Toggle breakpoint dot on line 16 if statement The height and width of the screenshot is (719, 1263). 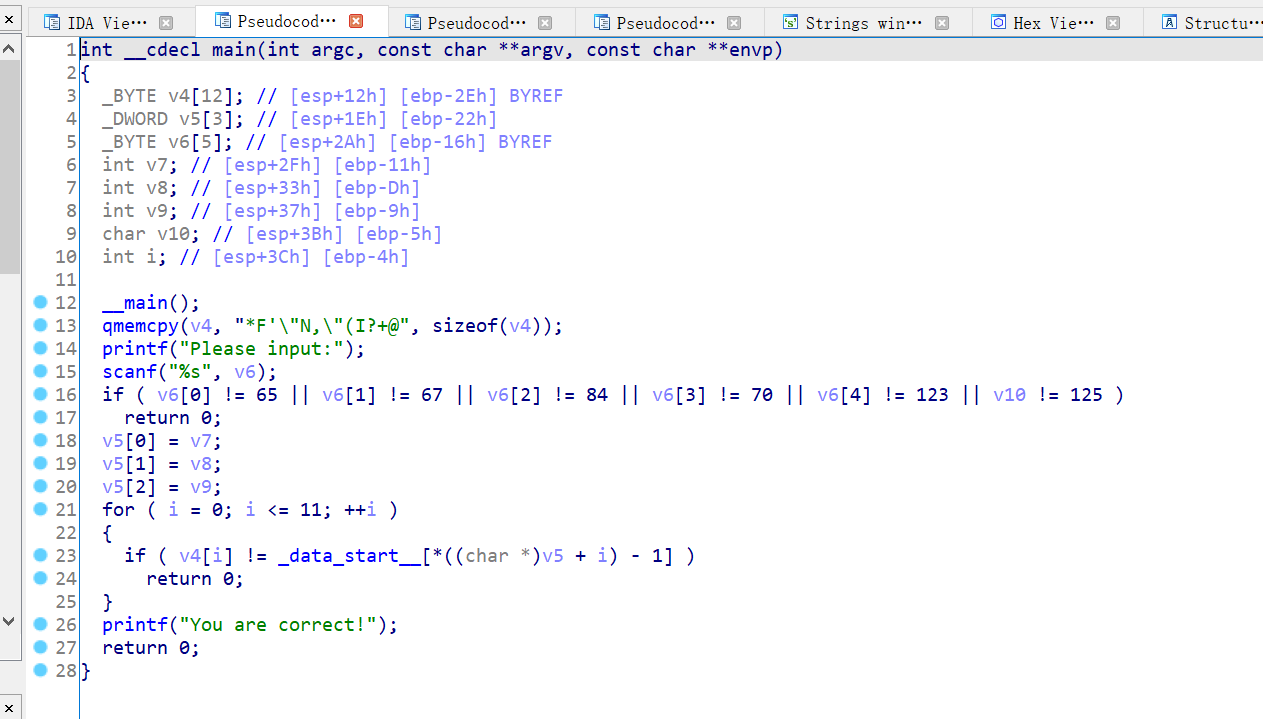tap(40, 394)
